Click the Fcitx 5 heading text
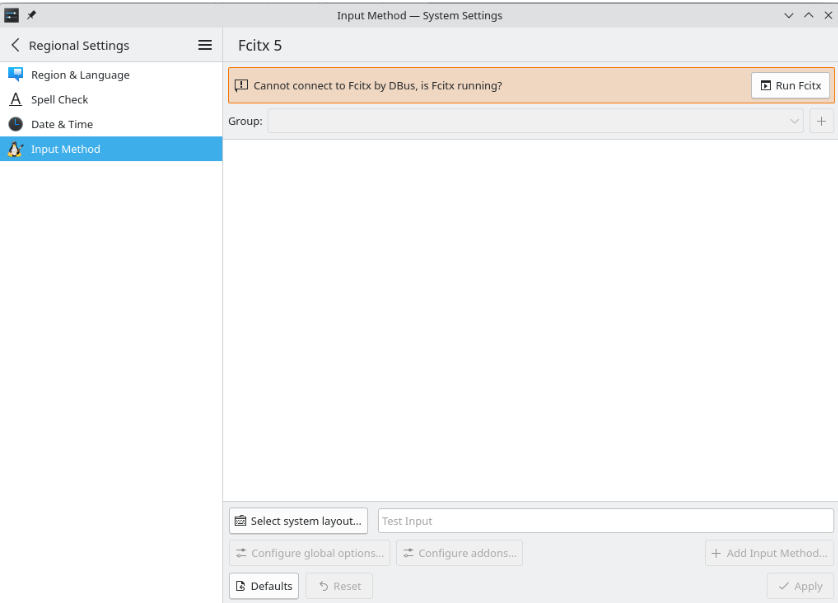Viewport: 838px width, 603px height. pos(260,45)
